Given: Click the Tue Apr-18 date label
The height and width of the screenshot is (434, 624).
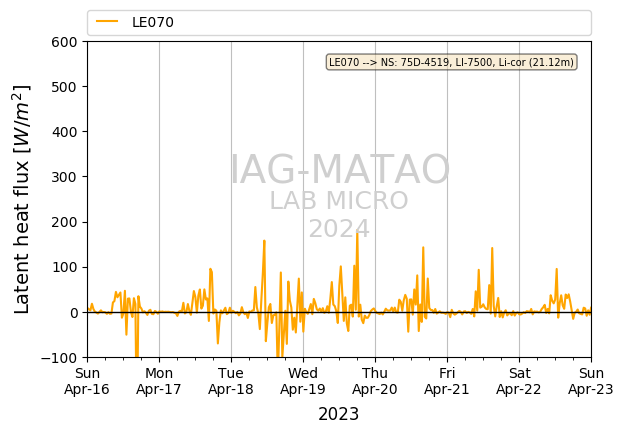Looking at the screenshot, I should [x=231, y=381].
